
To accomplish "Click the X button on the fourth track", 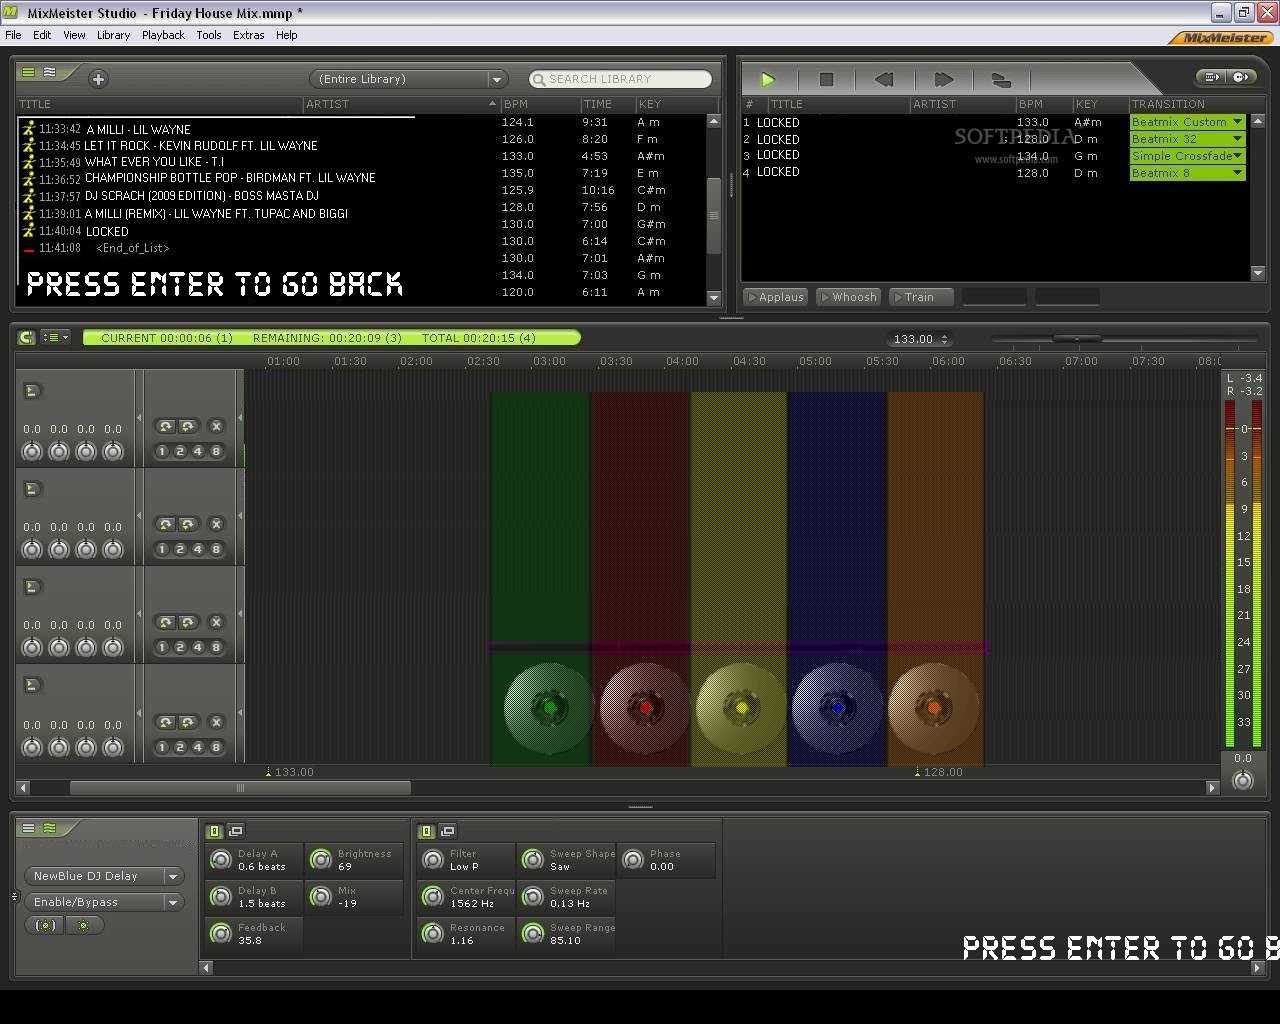I will 216,722.
